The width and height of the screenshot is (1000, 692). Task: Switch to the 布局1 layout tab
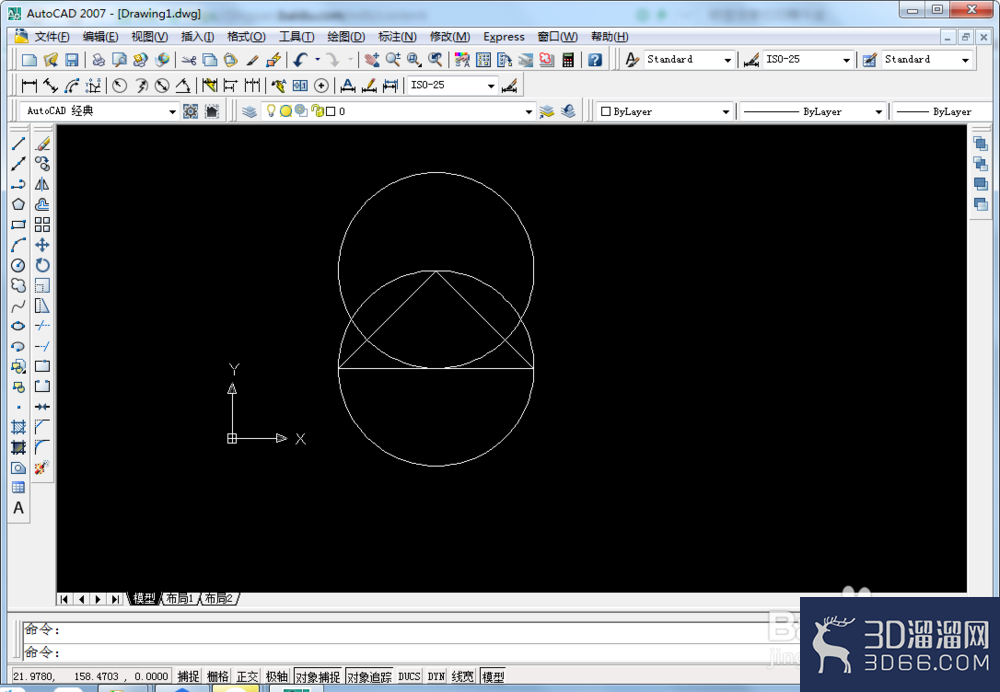pos(180,598)
